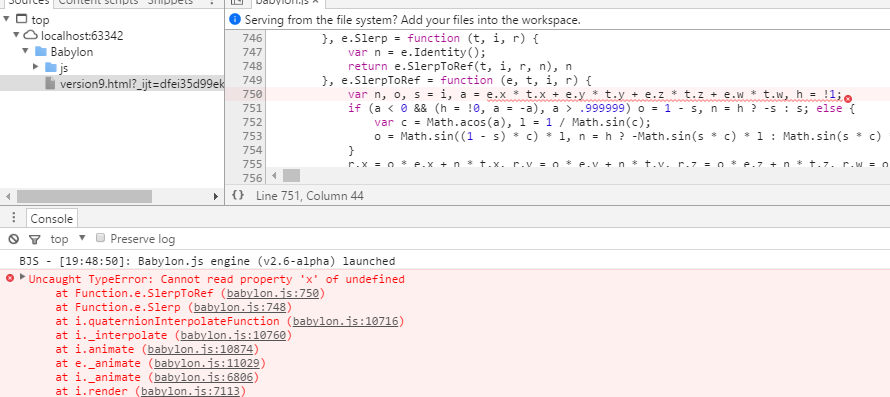Open the Content scripts navigator tab
Image resolution: width=890 pixels, height=397 pixels.
tap(99, 2)
